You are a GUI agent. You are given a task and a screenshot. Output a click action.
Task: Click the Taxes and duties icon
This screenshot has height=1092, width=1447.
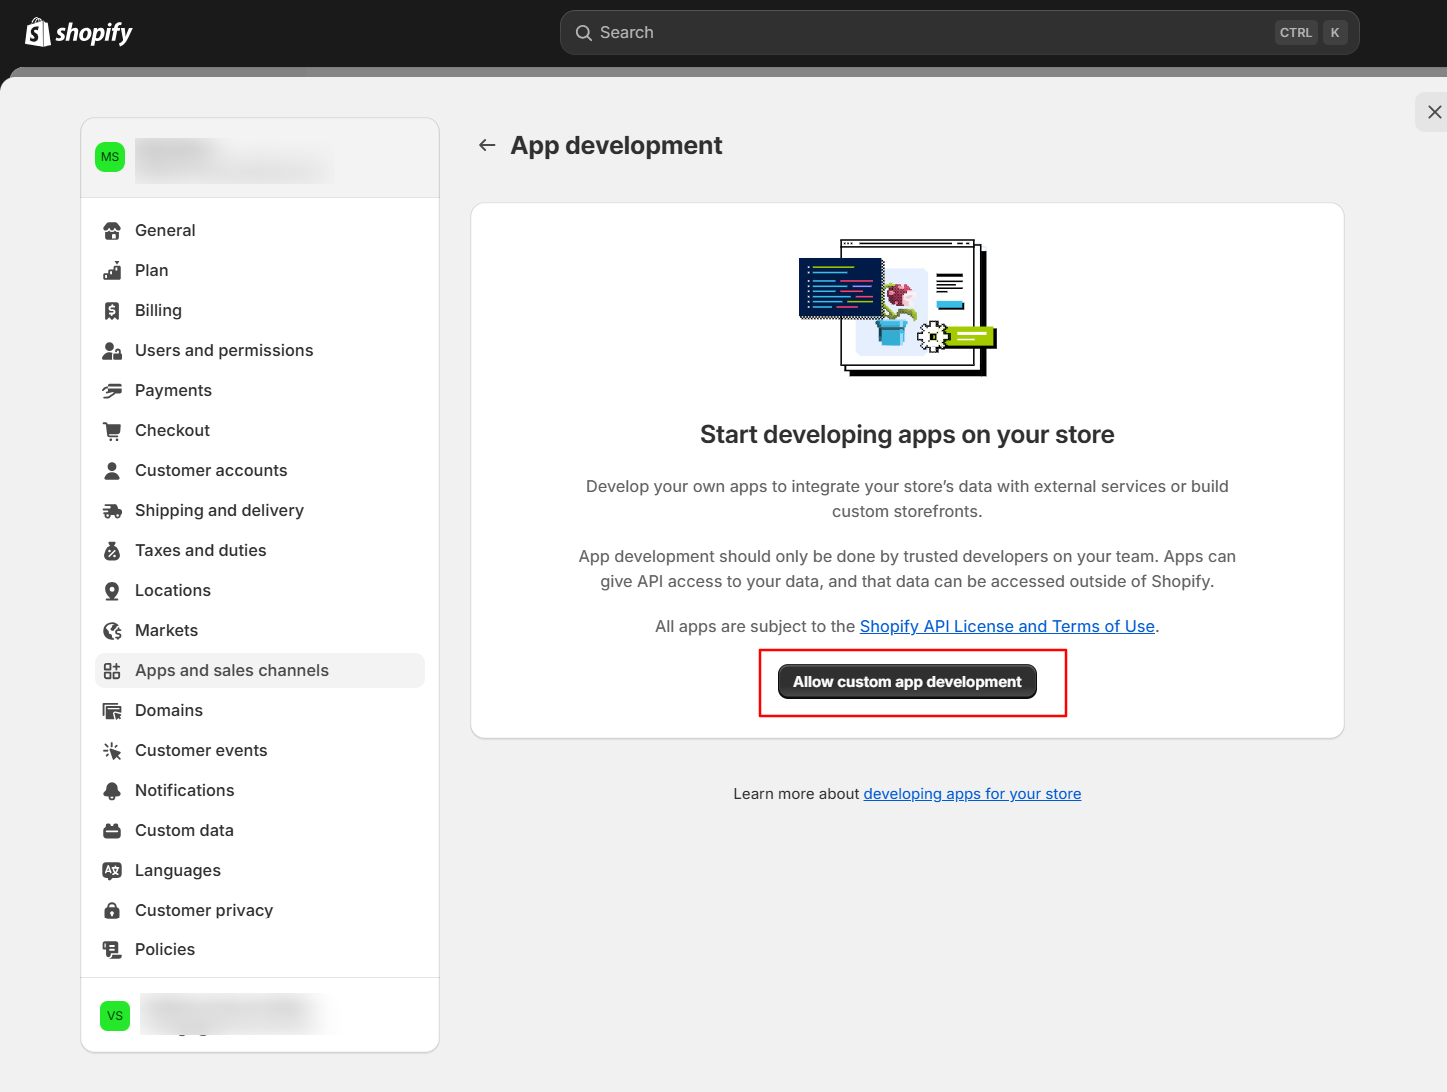pyautogui.click(x=112, y=550)
